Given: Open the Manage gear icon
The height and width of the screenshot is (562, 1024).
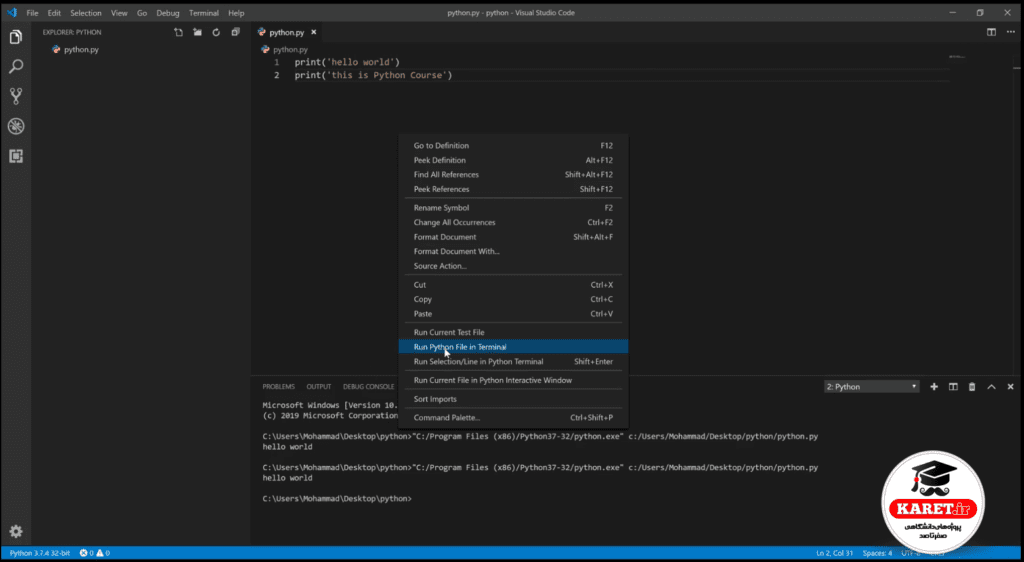Looking at the screenshot, I should point(16,531).
